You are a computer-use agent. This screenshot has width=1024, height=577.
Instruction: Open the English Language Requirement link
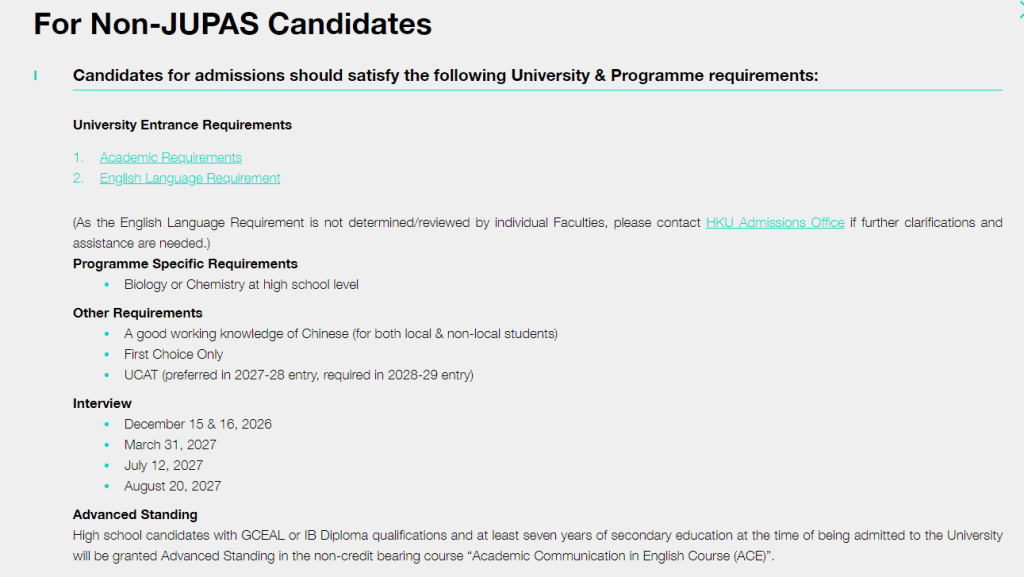[x=189, y=178]
